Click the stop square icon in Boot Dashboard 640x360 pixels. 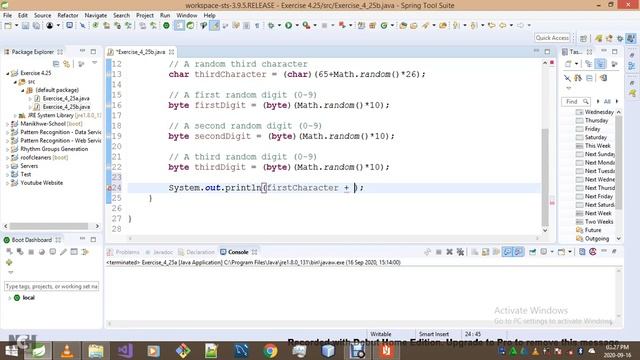pyautogui.click(x=31, y=252)
